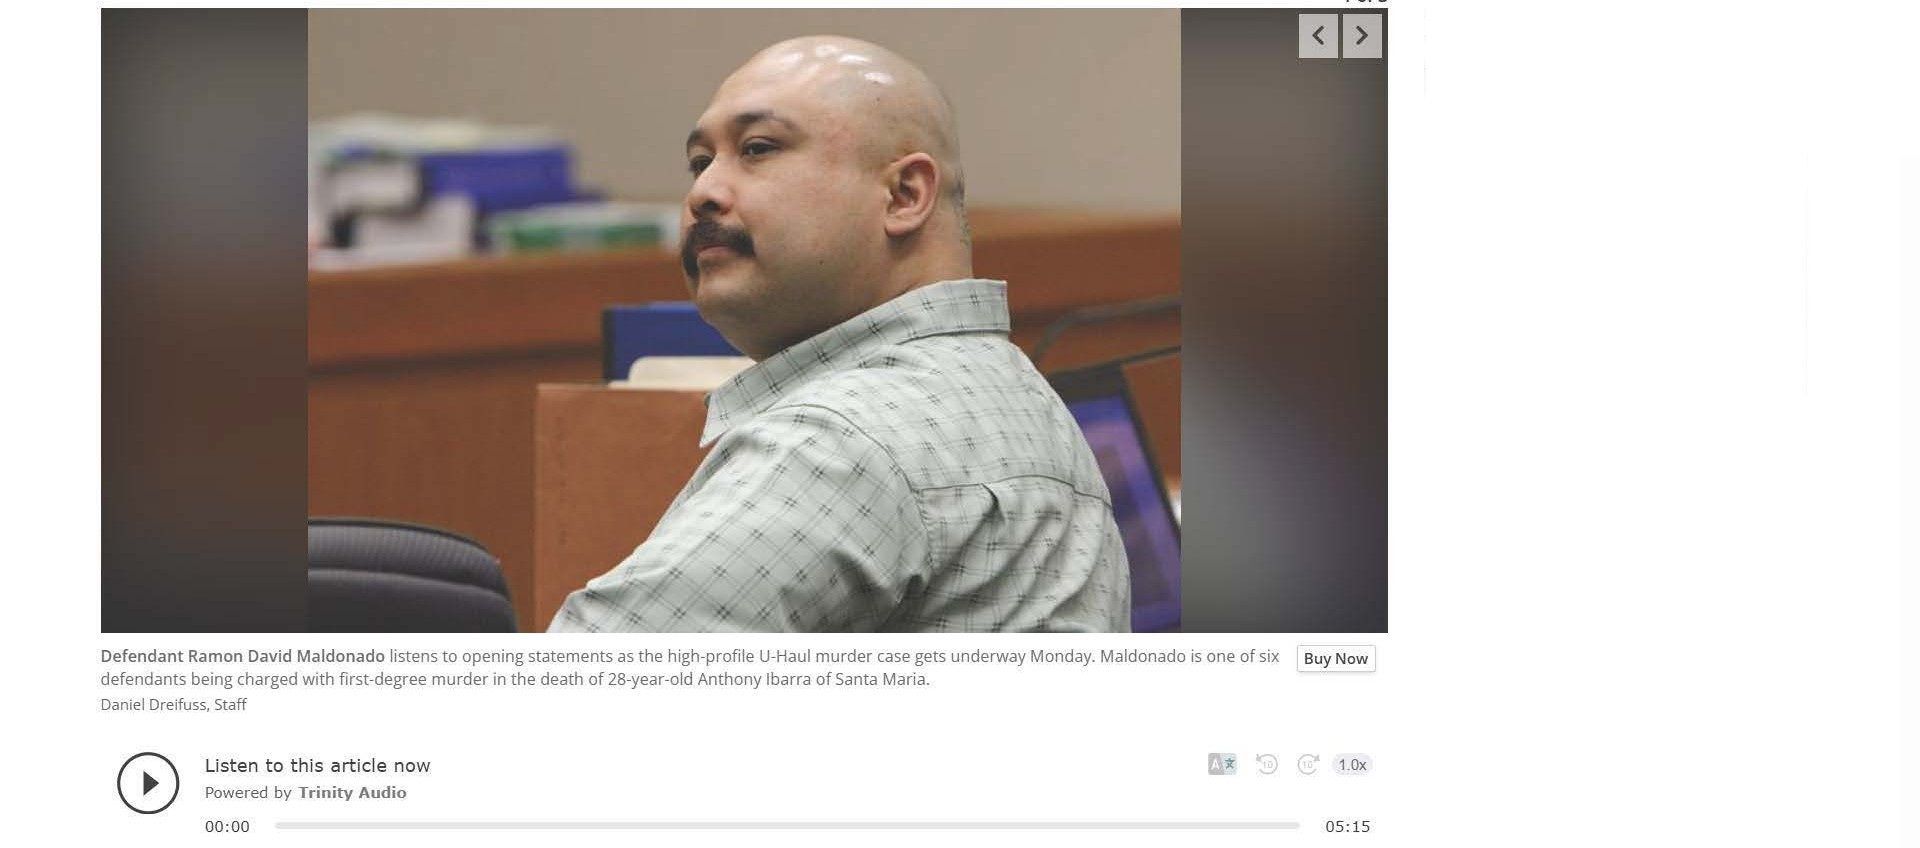This screenshot has height=848, width=1920.
Task: Play the article audio
Action: (148, 783)
